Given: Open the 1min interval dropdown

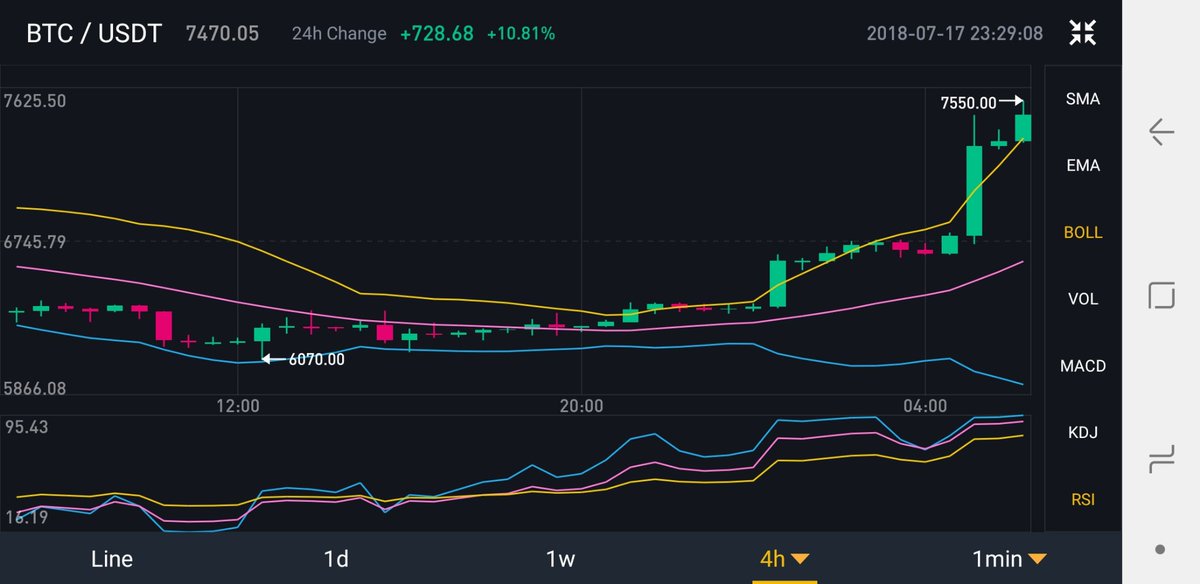Looking at the screenshot, I should pos(1009,559).
